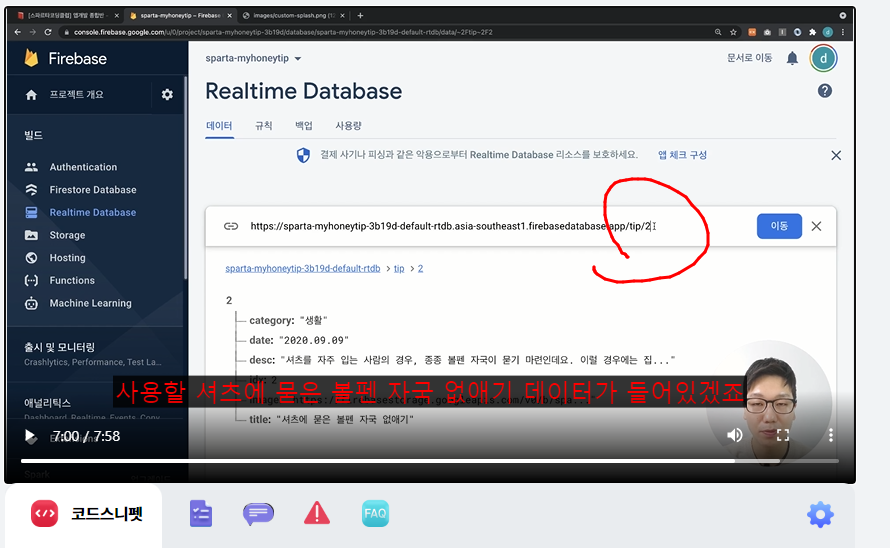
Task: Enter video fullscreen mode
Action: click(x=783, y=435)
